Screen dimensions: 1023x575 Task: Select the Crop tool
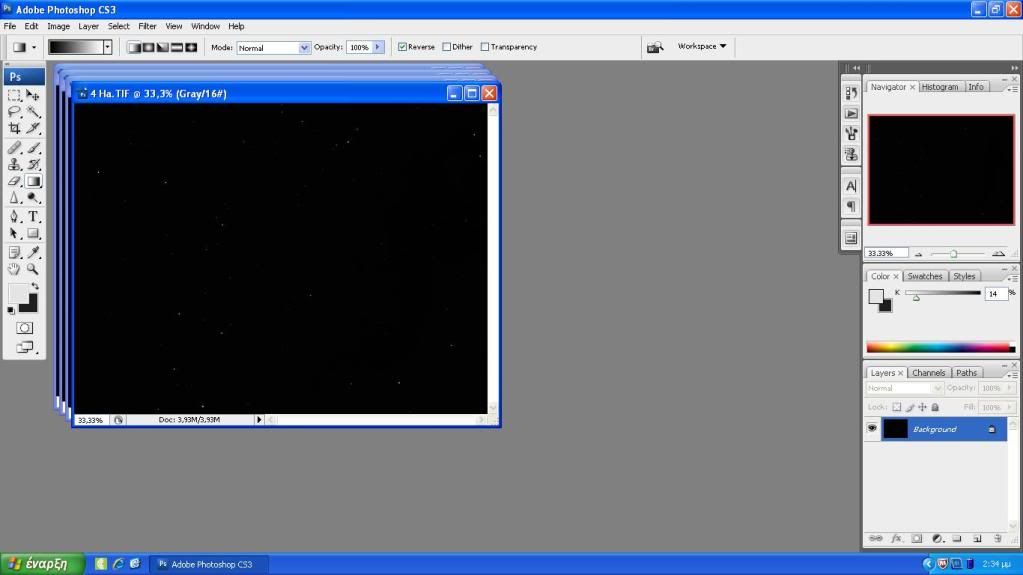click(15, 129)
